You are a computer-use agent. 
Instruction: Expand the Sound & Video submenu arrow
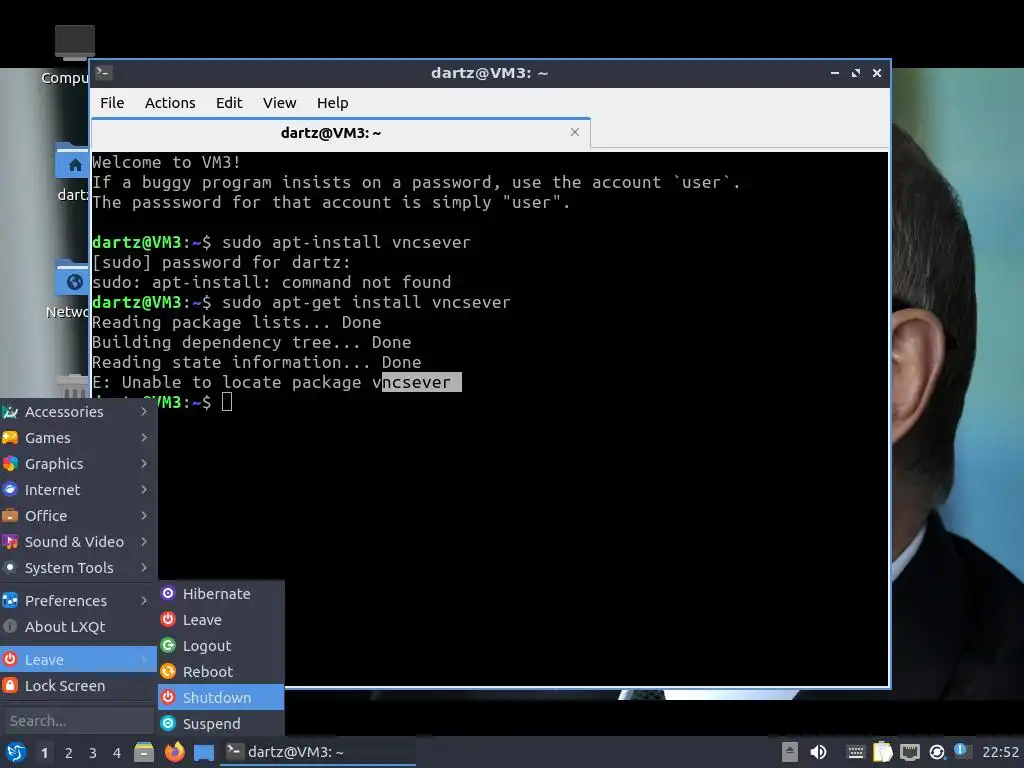(x=144, y=542)
